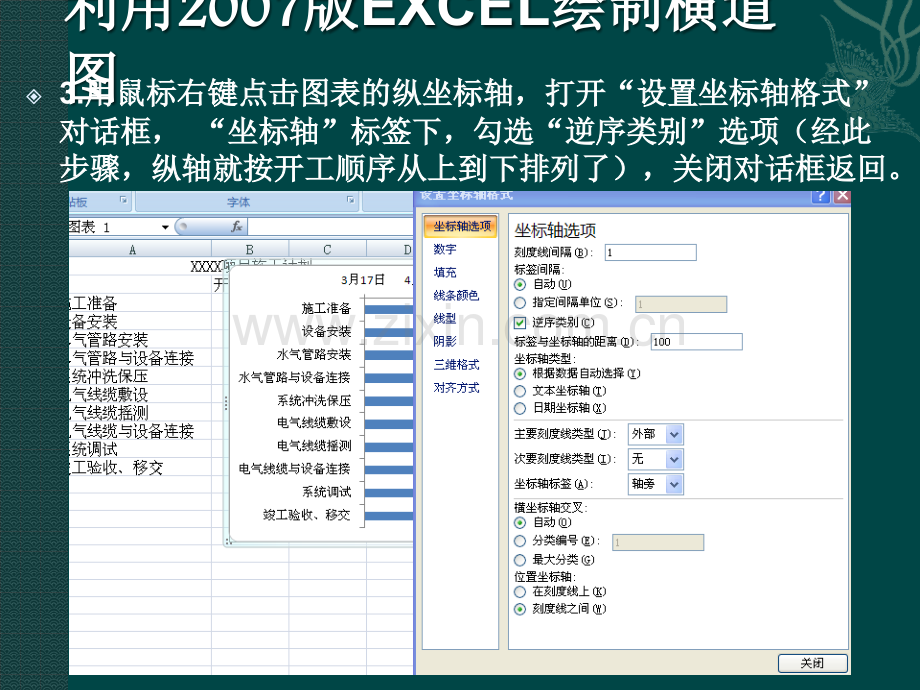Toggle the 逆序类别 checkbox
This screenshot has height=690, width=920.
[520, 323]
